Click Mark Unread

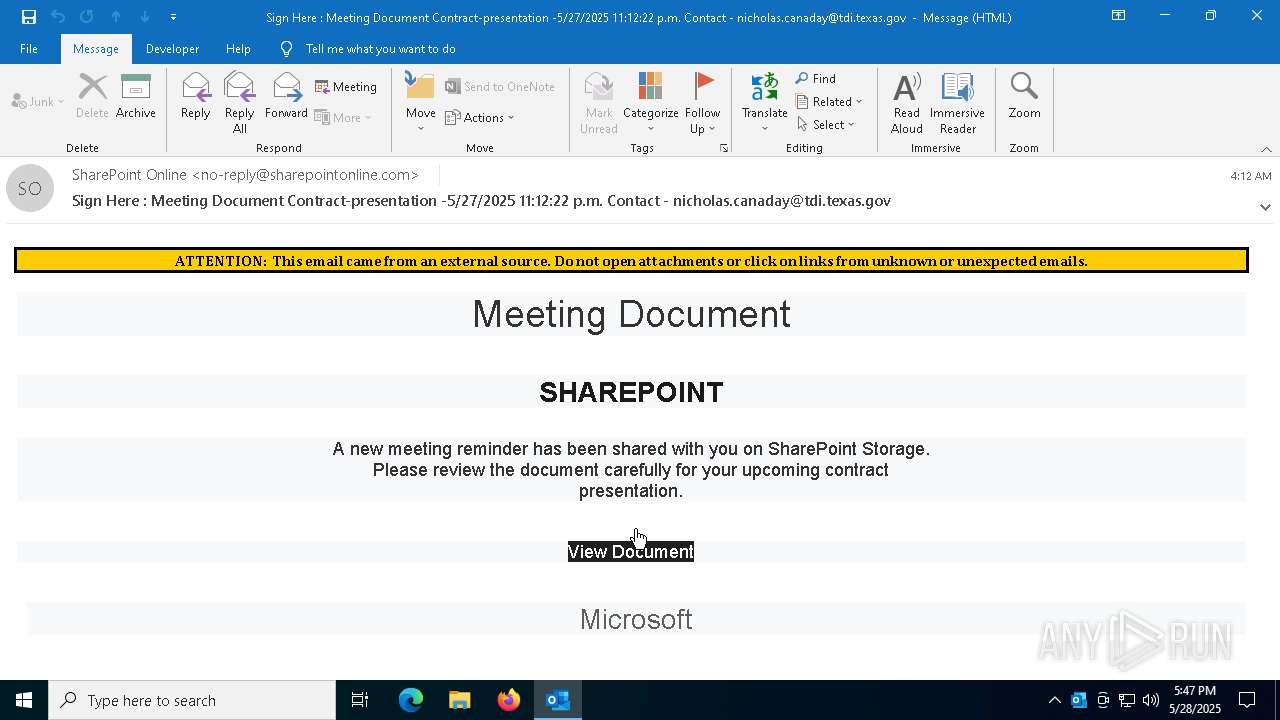click(599, 104)
